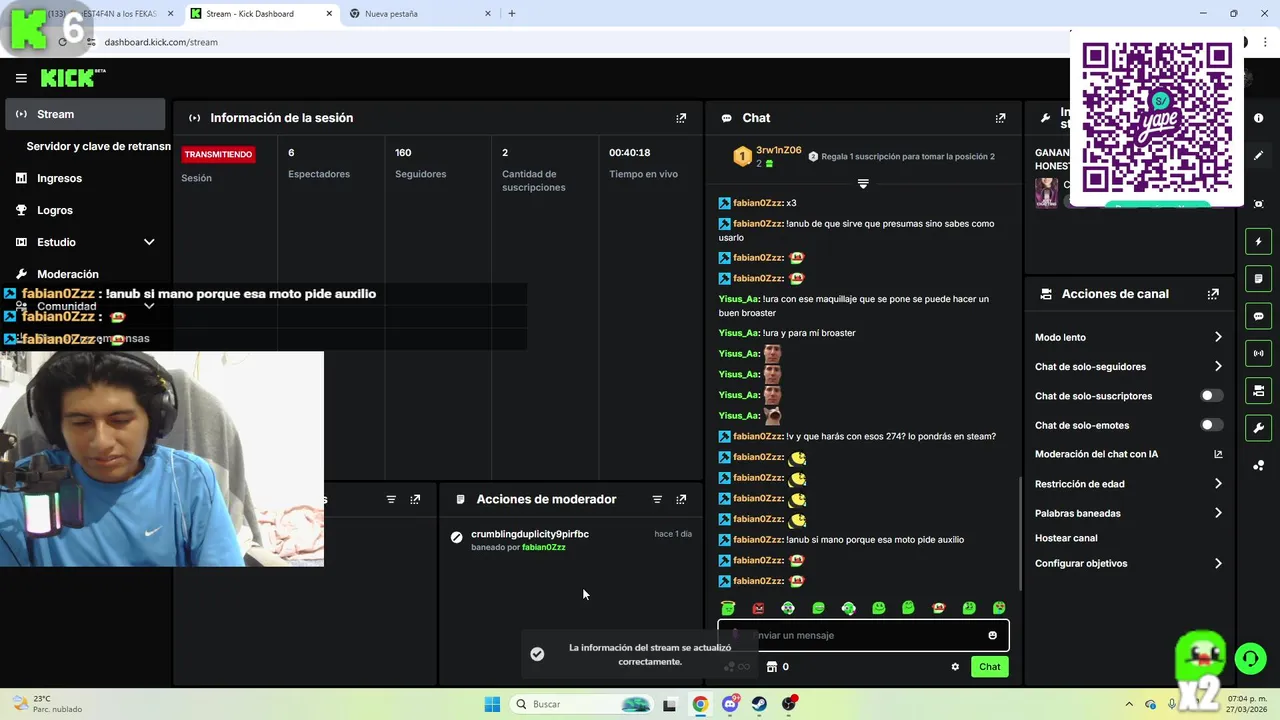Image resolution: width=1280 pixels, height=720 pixels.
Task: Click the chat panel scrollbar
Action: [1020, 532]
